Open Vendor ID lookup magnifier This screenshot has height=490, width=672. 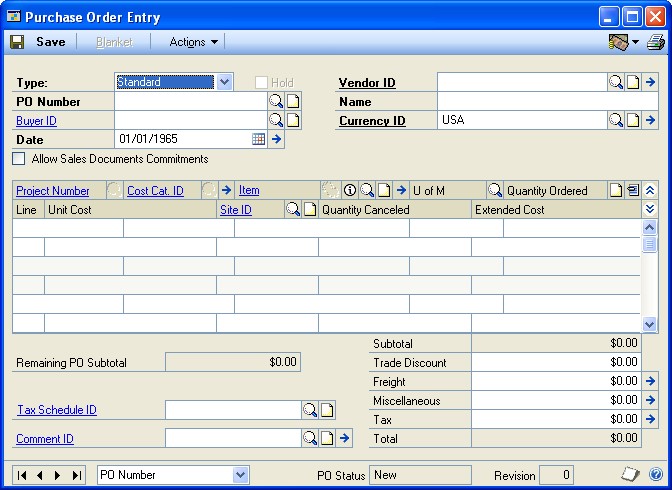pos(616,82)
